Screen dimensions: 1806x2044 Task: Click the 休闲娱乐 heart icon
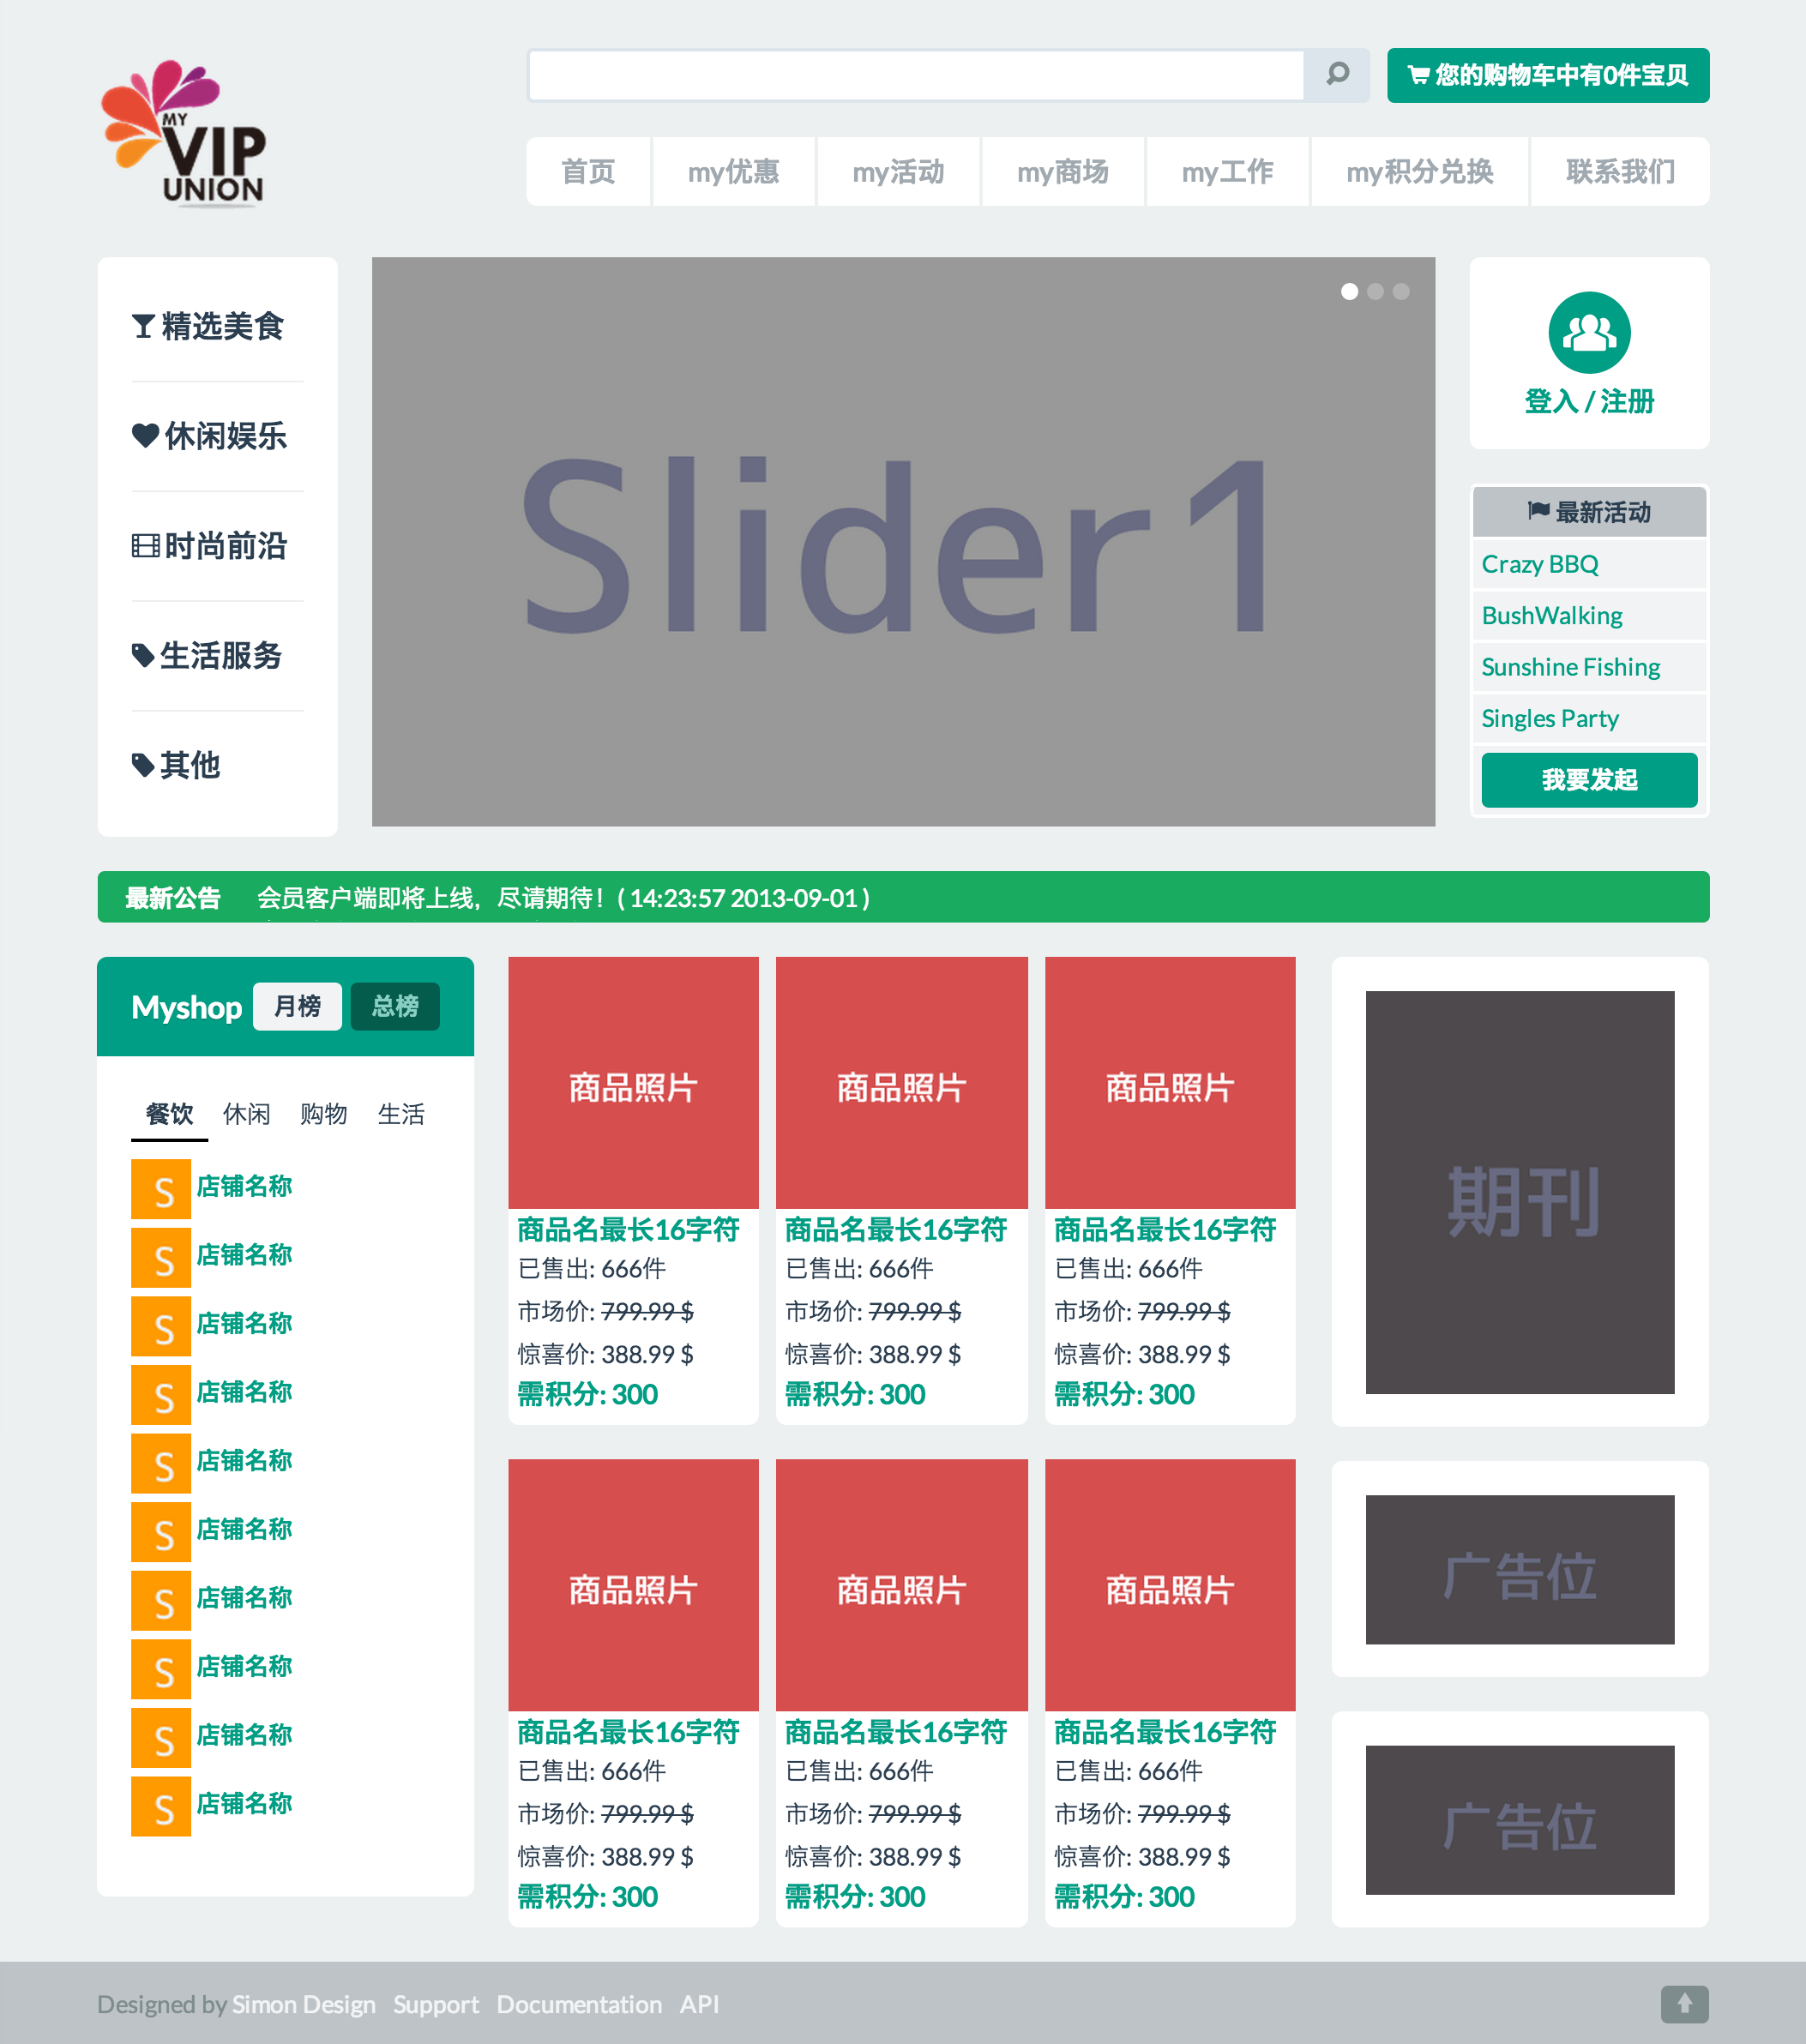coord(143,436)
